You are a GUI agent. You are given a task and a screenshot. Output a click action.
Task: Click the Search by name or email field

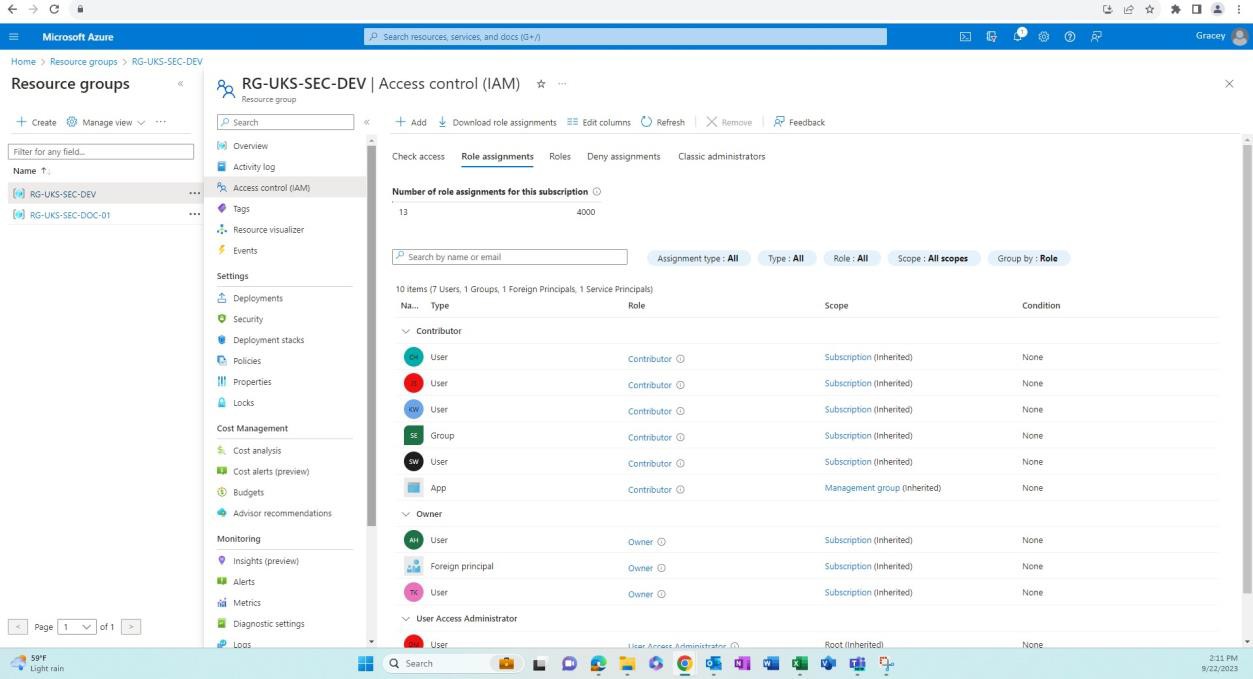[509, 257]
